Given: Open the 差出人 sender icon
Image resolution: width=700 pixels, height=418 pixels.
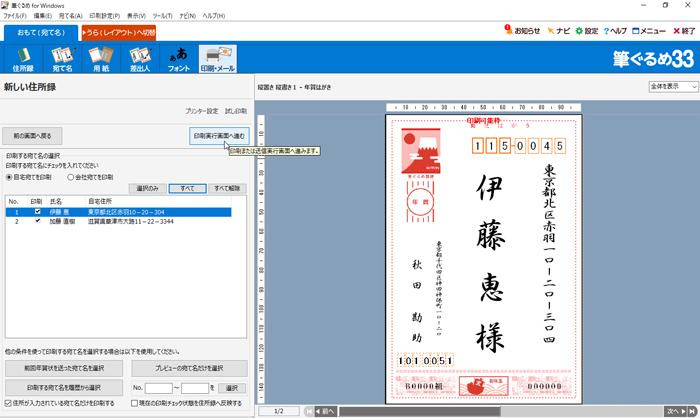Looking at the screenshot, I should tap(143, 58).
